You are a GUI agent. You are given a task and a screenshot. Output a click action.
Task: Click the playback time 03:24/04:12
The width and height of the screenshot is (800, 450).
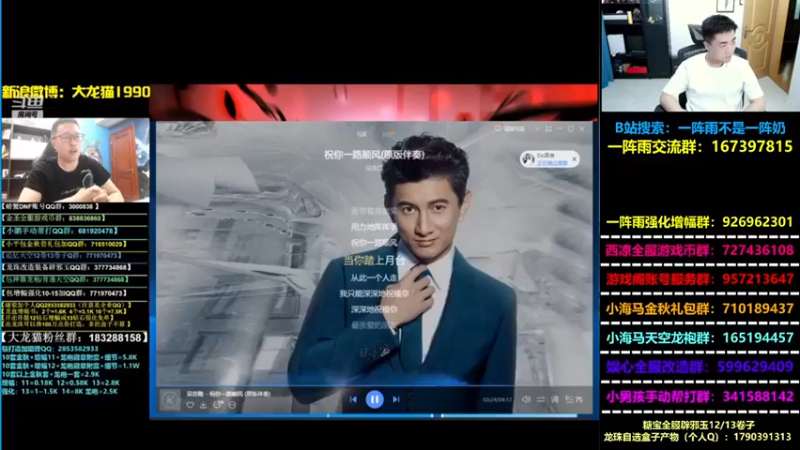pyautogui.click(x=497, y=399)
